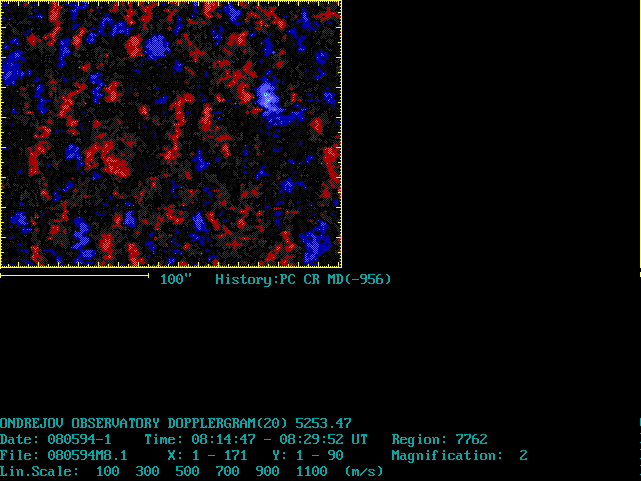The height and width of the screenshot is (481, 641).
Task: Click the yellow 100 arcsec scale bar
Action: click(74, 276)
